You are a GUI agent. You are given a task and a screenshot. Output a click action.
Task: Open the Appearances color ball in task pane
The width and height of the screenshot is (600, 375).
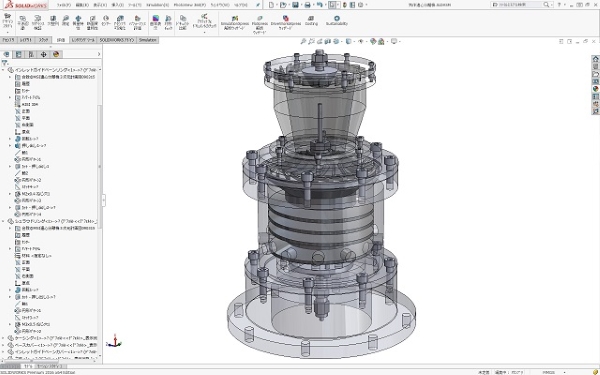(x=595, y=89)
